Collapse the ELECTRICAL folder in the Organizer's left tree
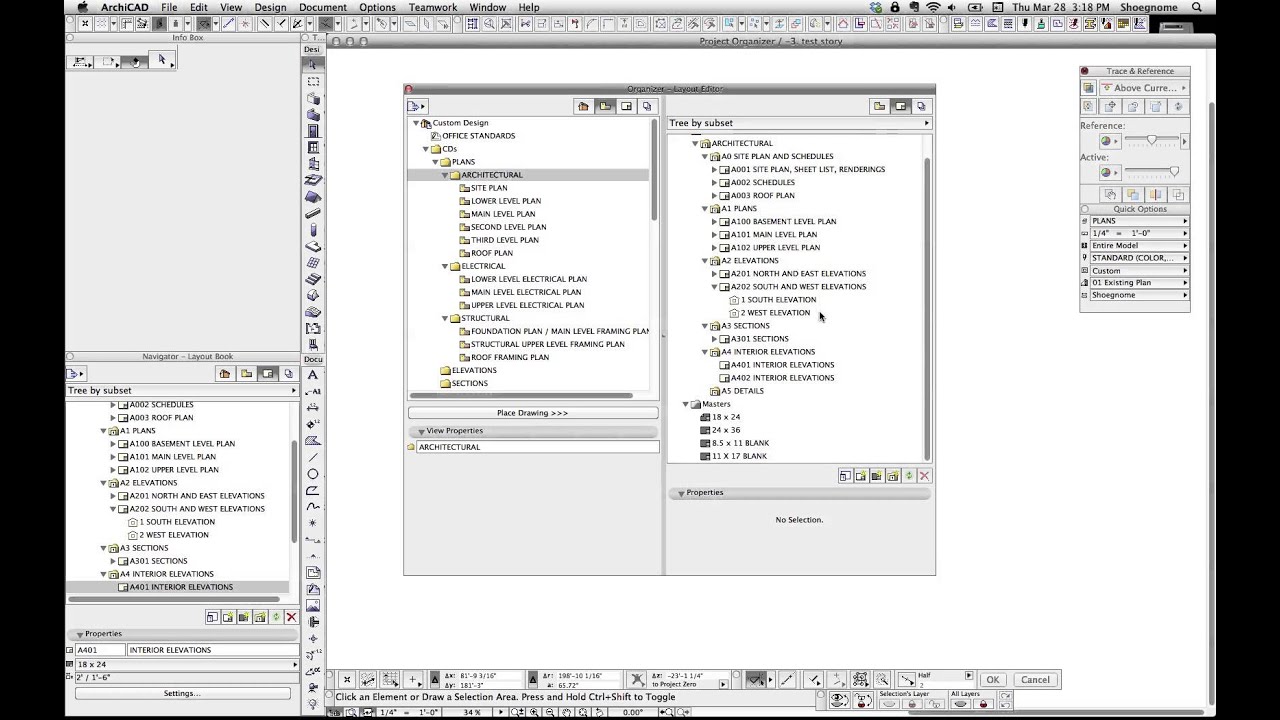Image resolution: width=1280 pixels, height=720 pixels. click(445, 266)
